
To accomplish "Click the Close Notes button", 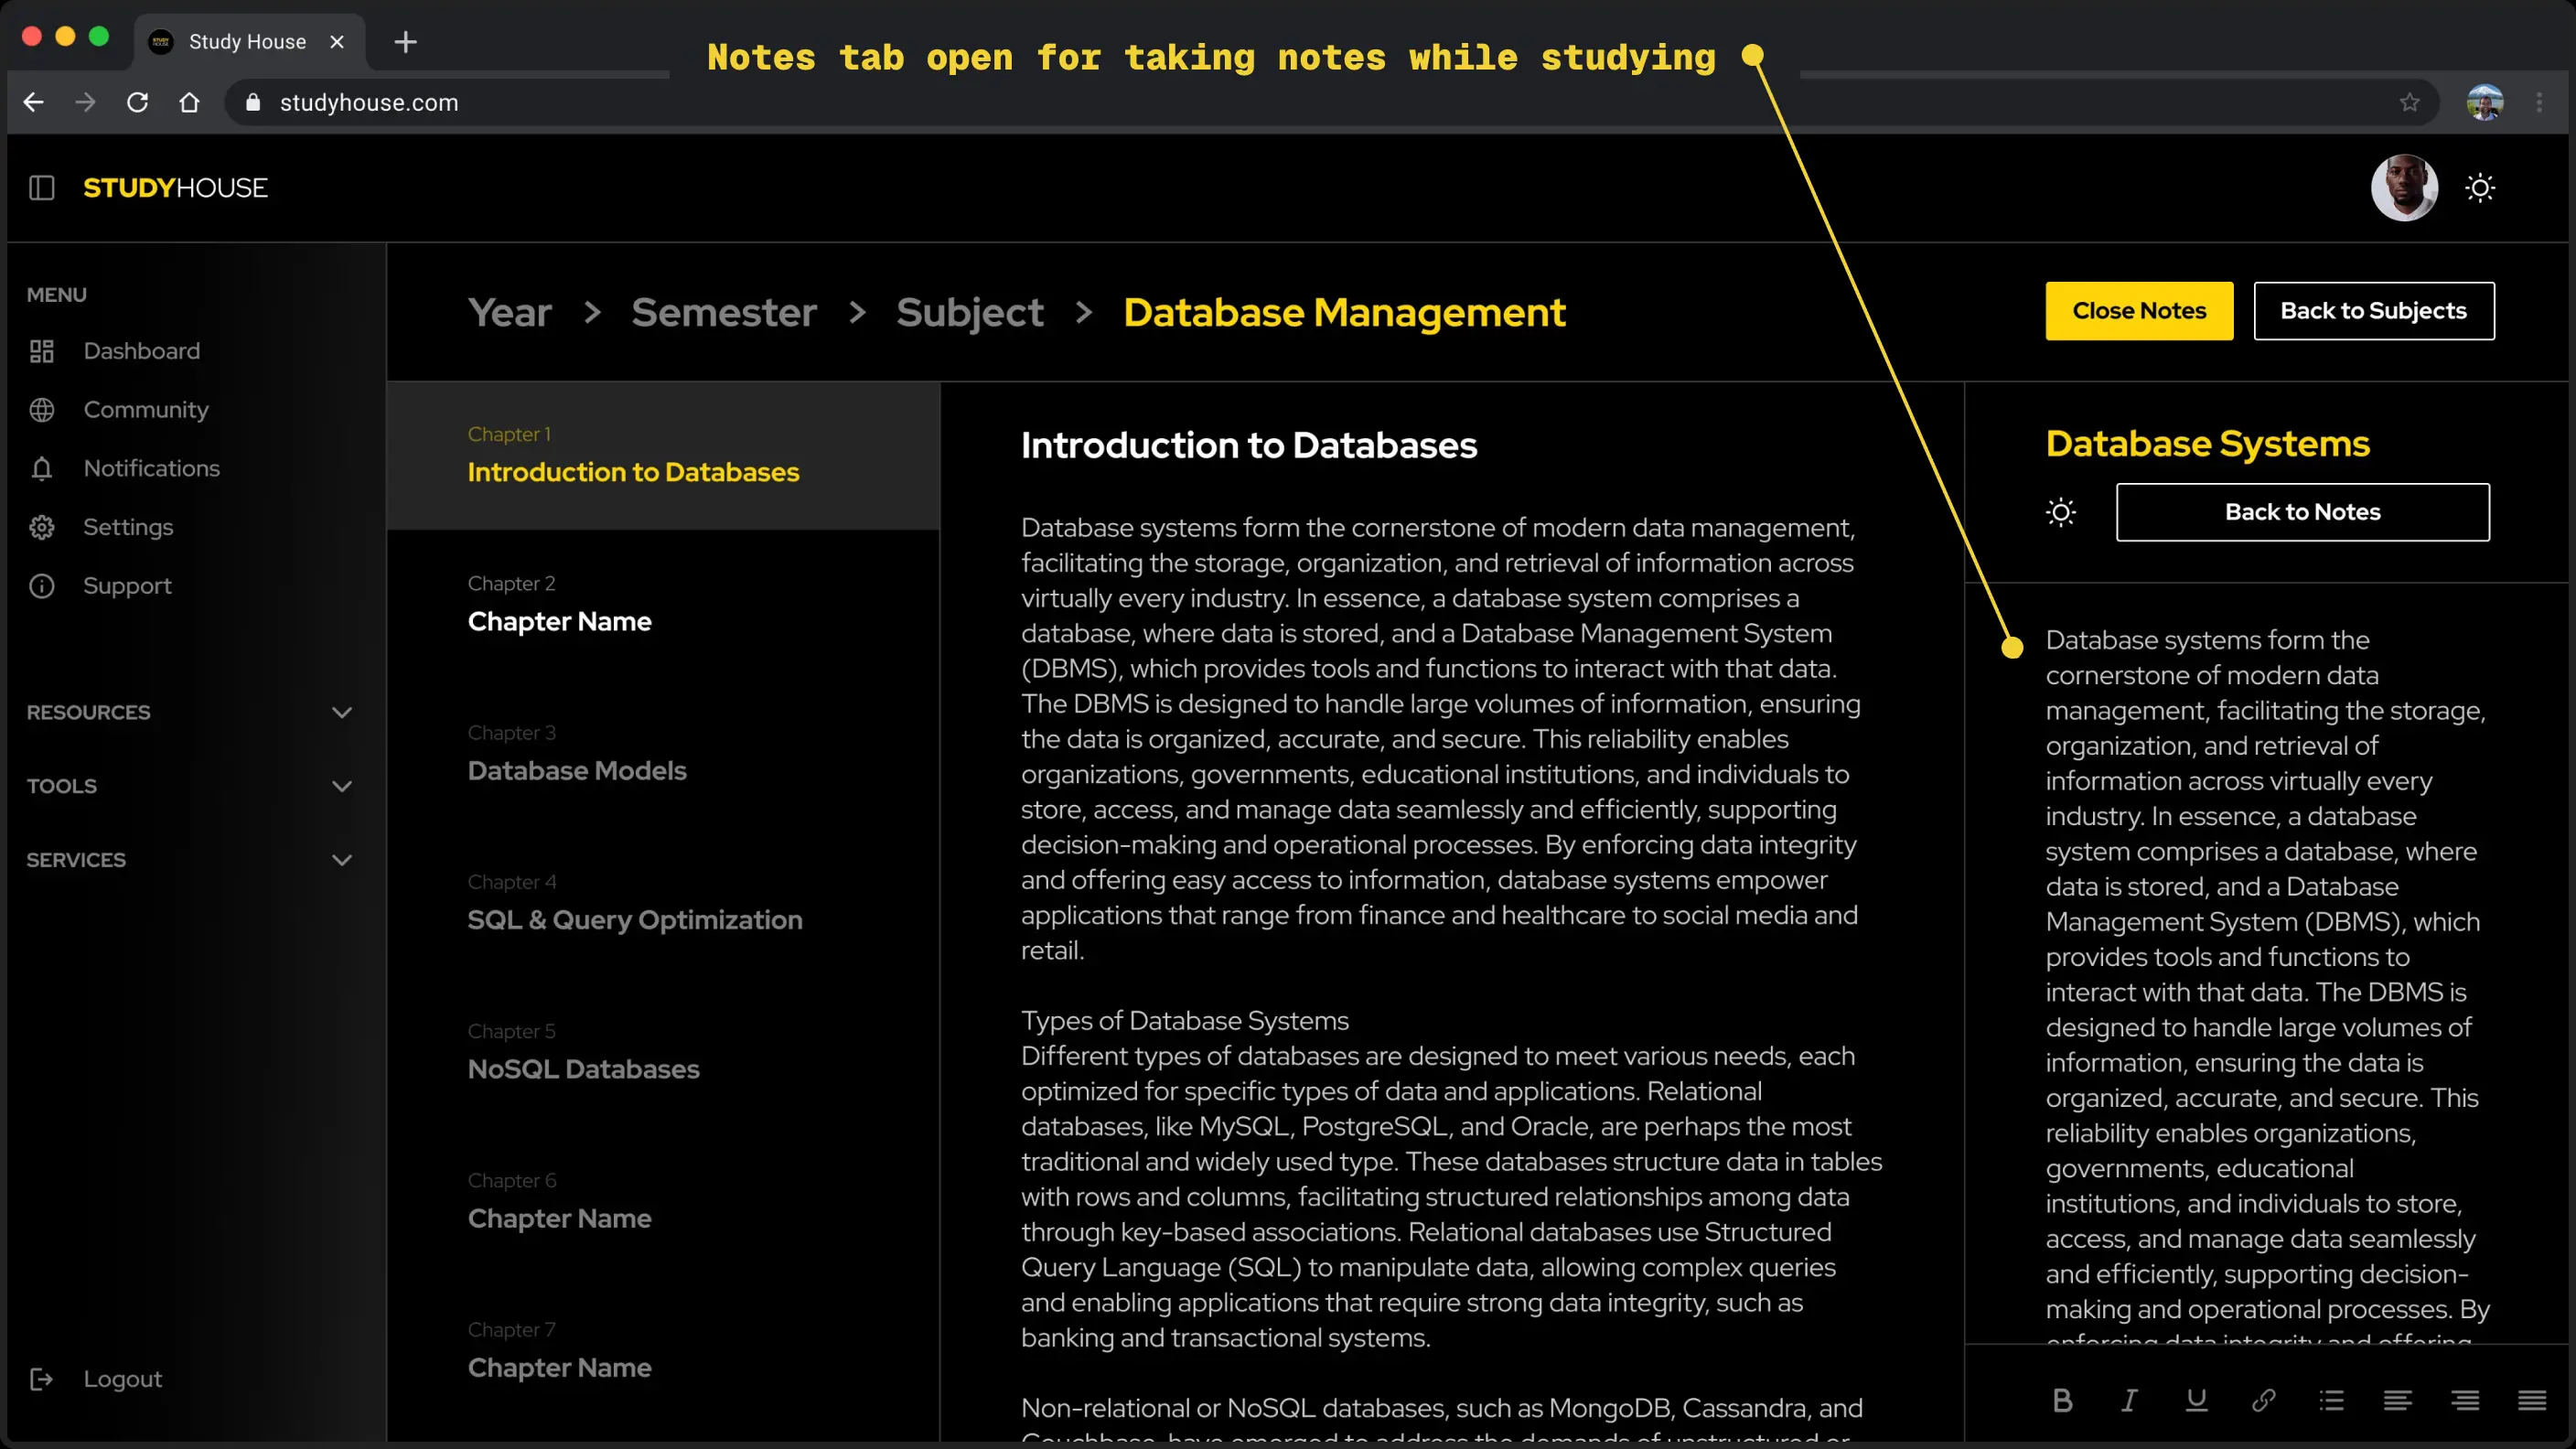I will [2139, 311].
